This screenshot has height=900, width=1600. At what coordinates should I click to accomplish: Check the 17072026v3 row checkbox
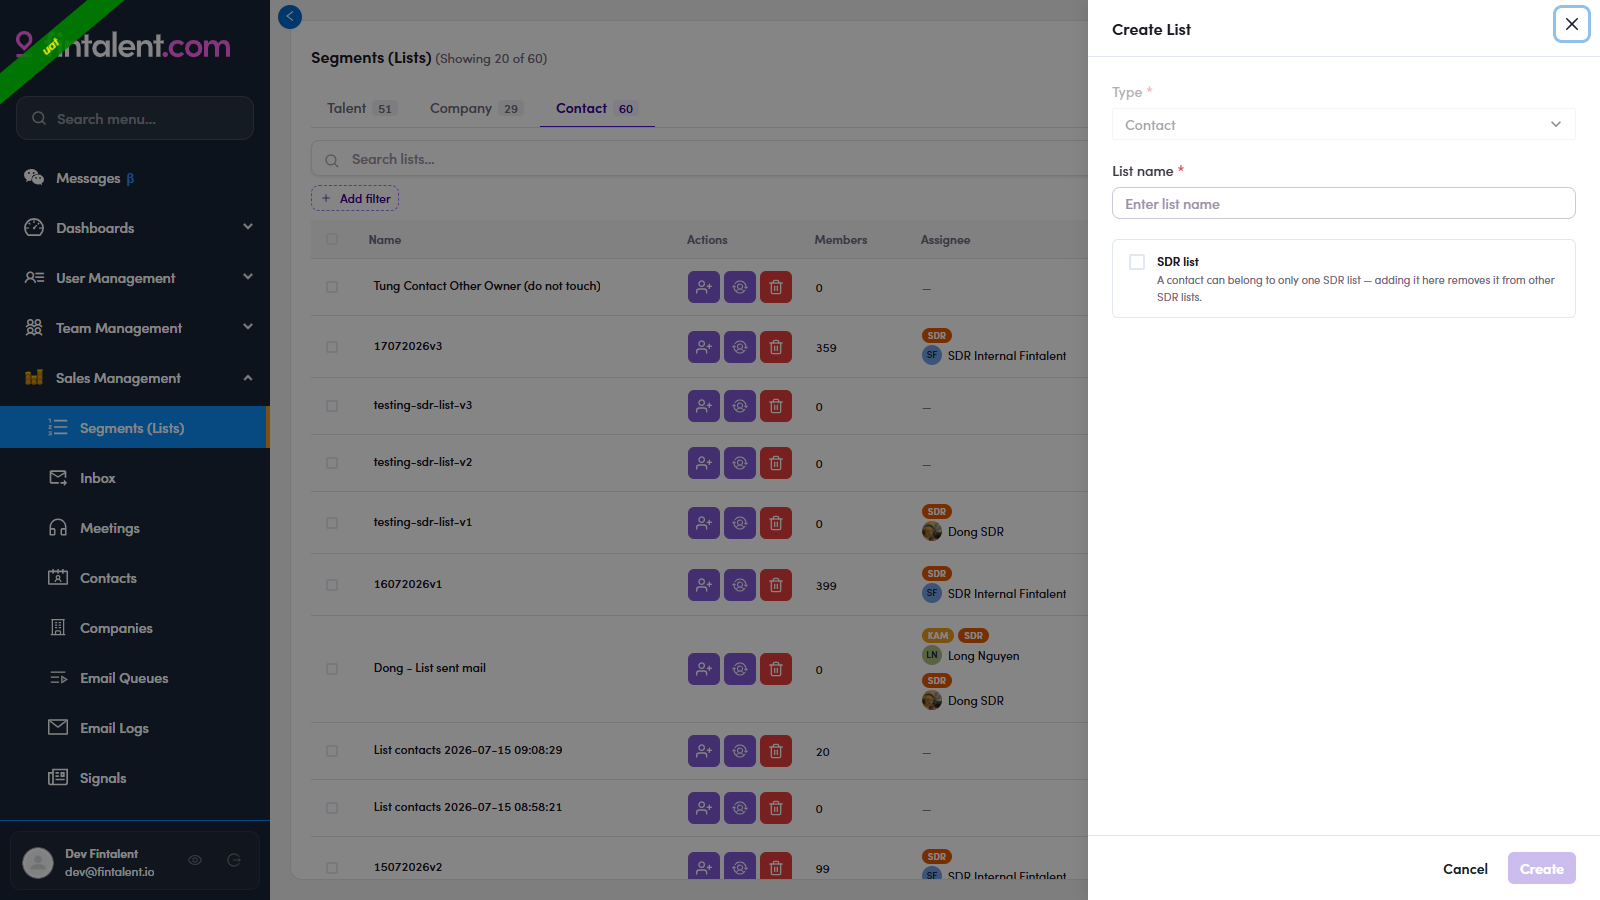click(332, 347)
